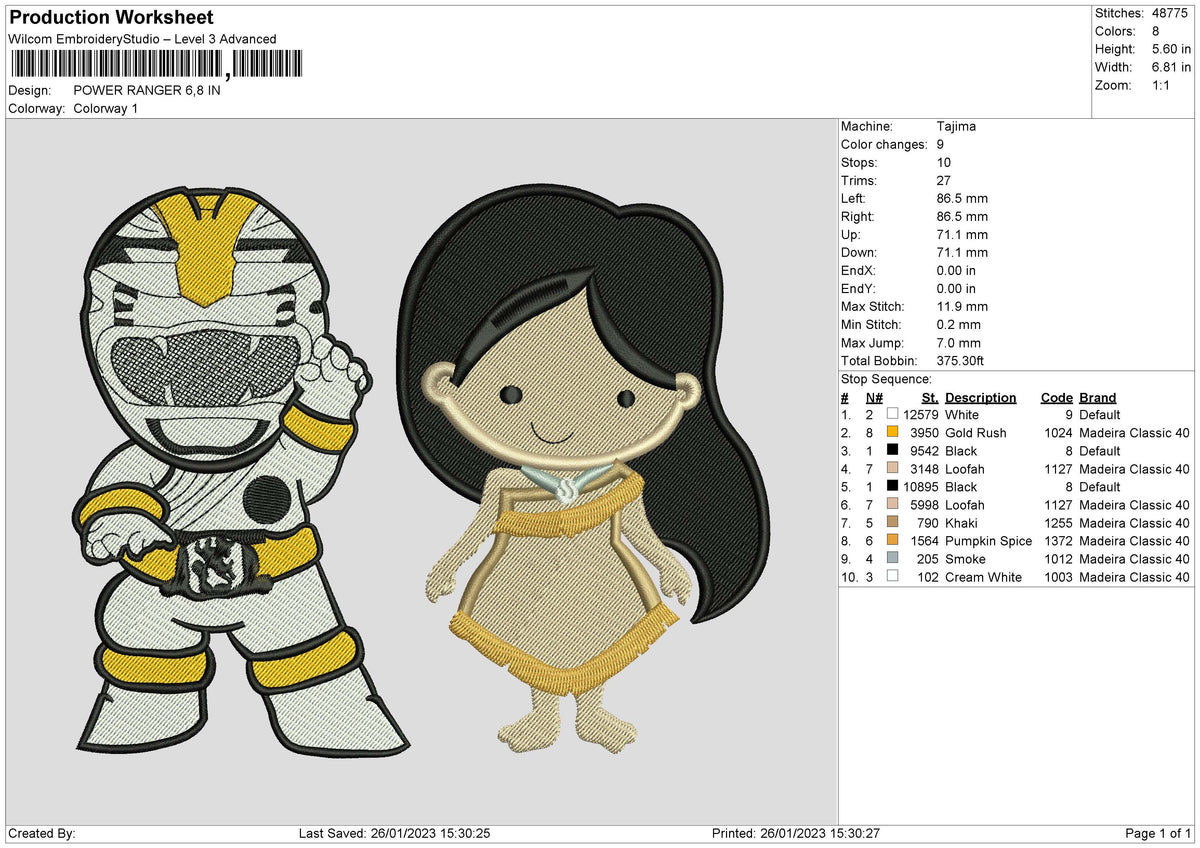This screenshot has height=848, width=1200.
Task: Select the 'EndX:' label
Action: [858, 270]
